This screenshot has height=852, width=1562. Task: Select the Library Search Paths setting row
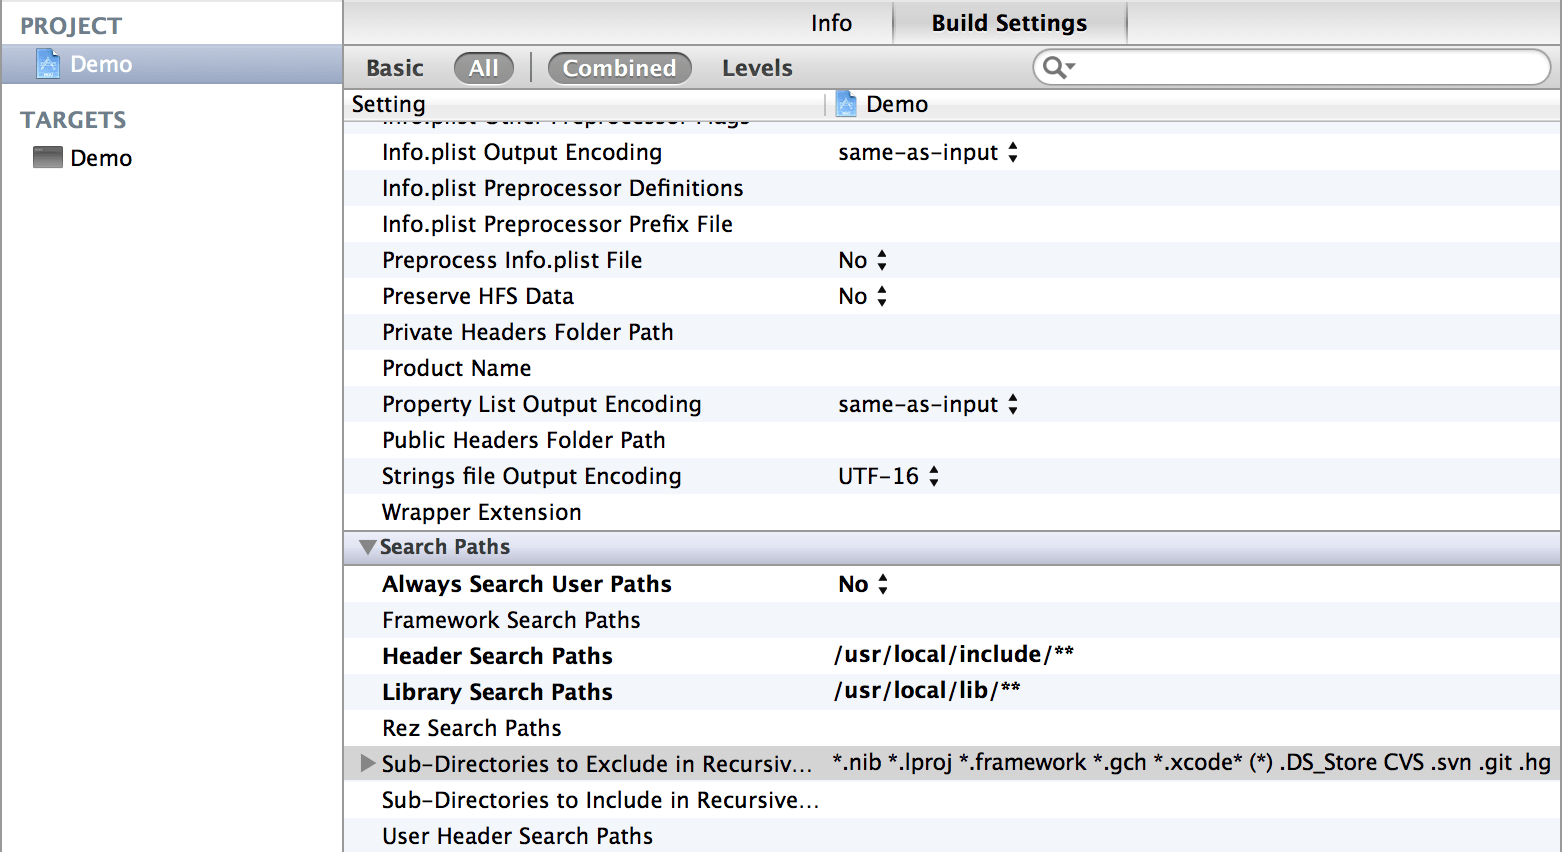coord(497,692)
